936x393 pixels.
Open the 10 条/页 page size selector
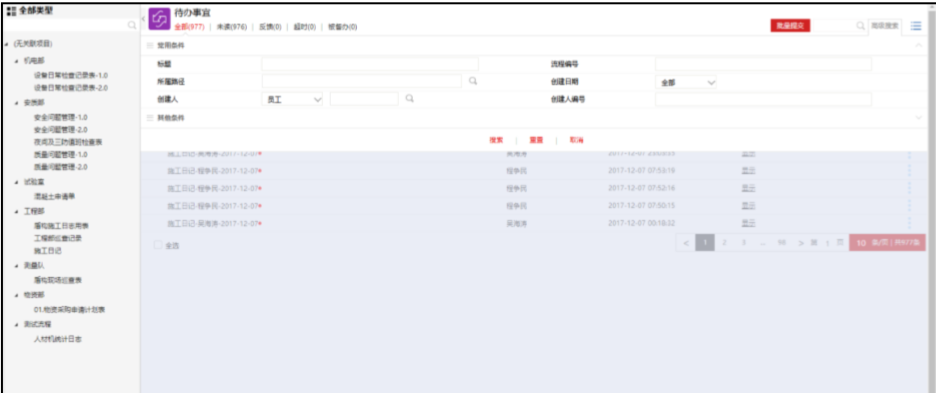coord(887,243)
